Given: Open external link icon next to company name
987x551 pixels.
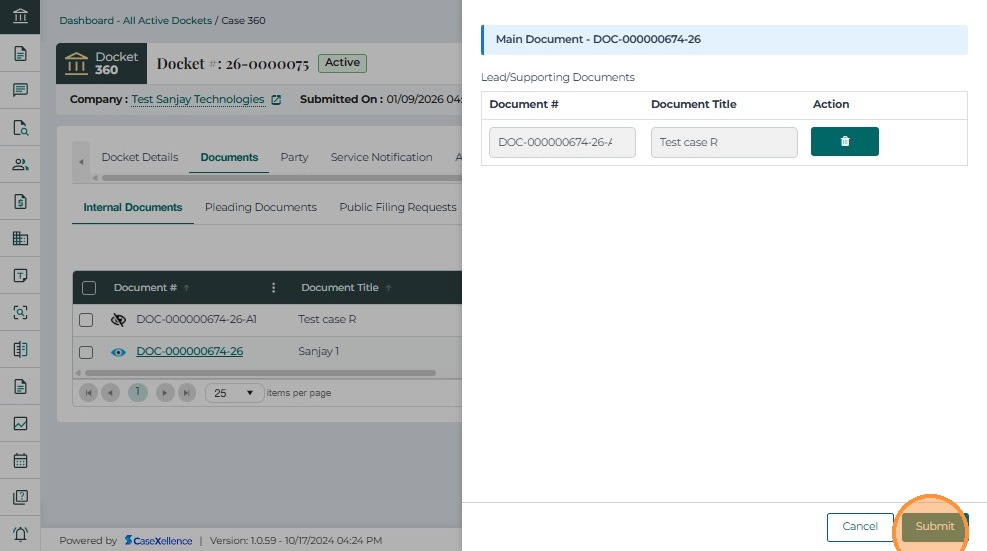Looking at the screenshot, I should [x=276, y=99].
